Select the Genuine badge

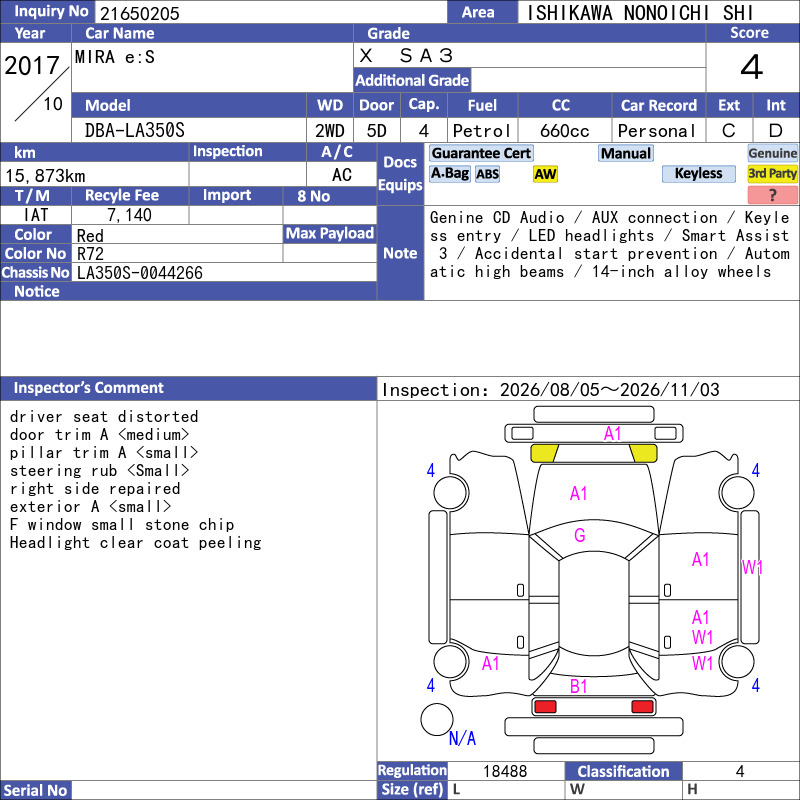point(772,153)
